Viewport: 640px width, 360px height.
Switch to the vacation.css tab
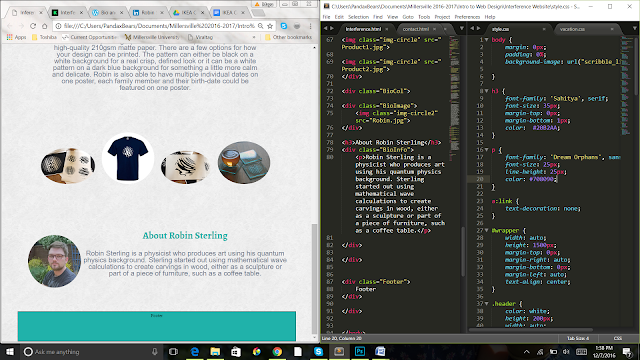click(x=572, y=29)
